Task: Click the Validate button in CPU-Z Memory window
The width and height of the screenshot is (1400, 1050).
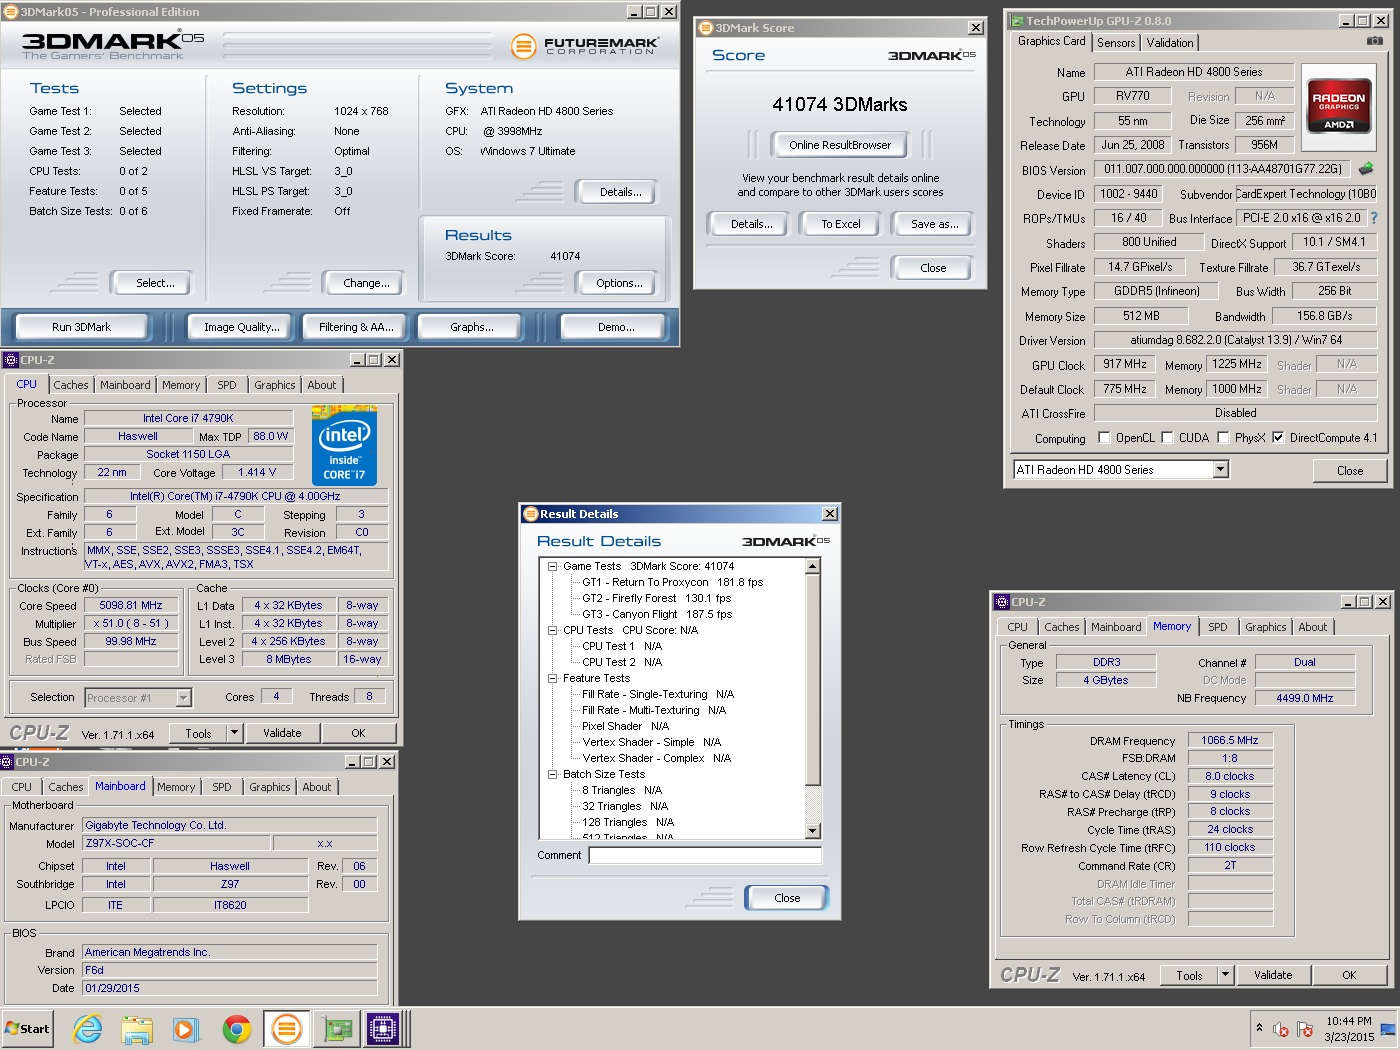Action: [1273, 975]
